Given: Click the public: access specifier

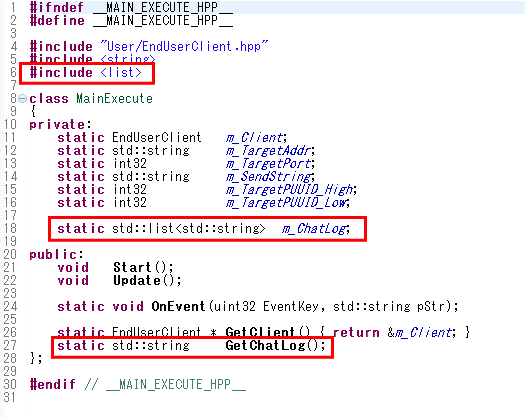Looking at the screenshot, I should (x=56, y=255).
